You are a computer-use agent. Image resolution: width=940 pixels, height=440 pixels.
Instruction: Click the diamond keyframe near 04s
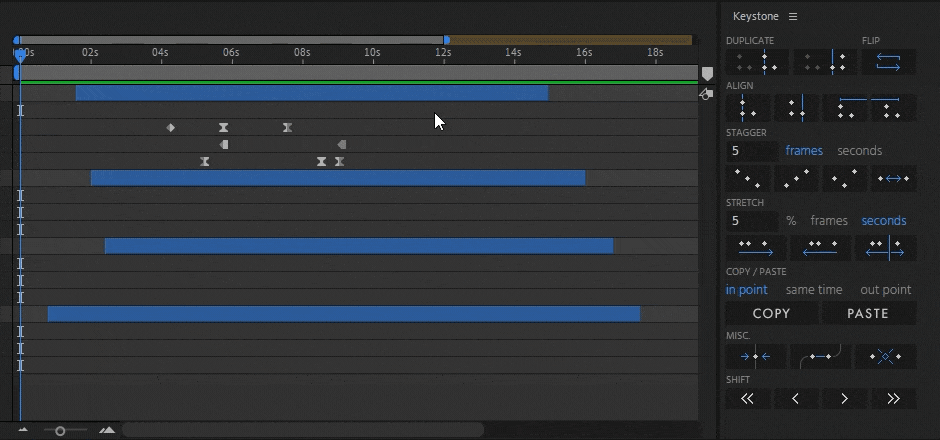click(170, 128)
